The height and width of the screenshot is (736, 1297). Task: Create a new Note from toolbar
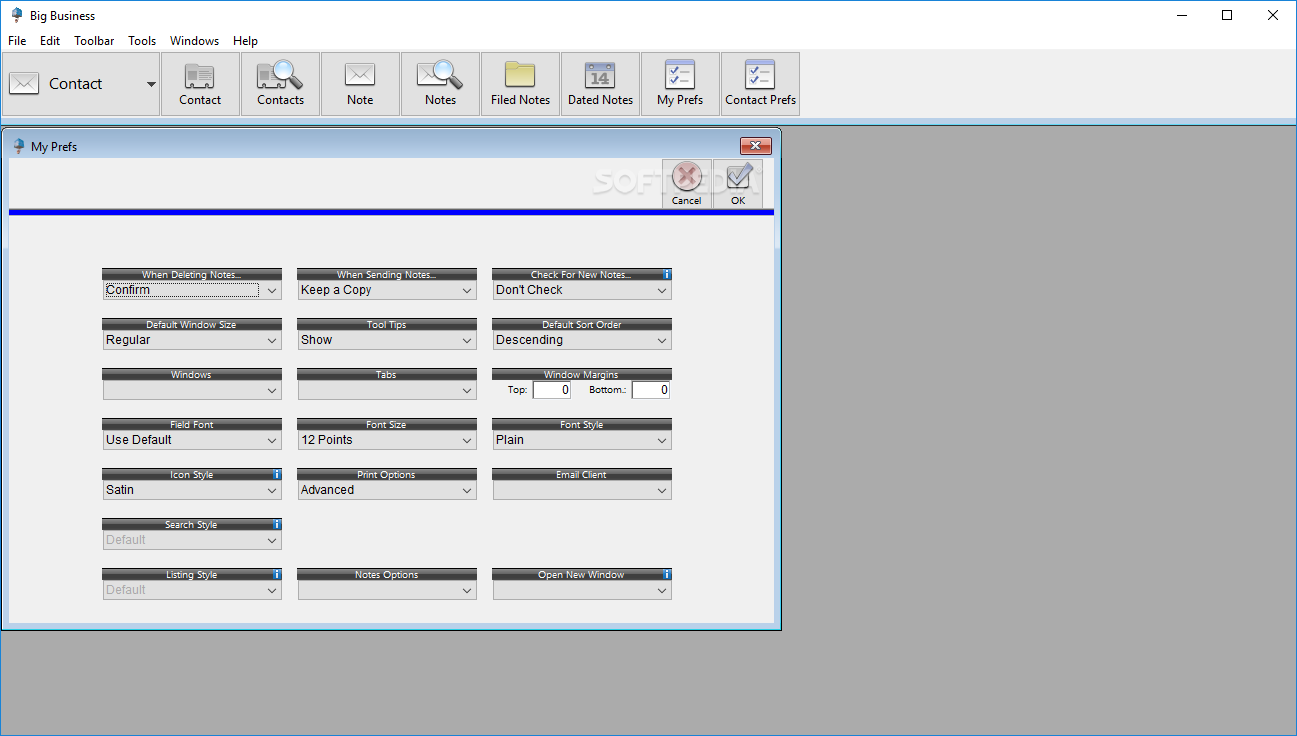[x=360, y=84]
